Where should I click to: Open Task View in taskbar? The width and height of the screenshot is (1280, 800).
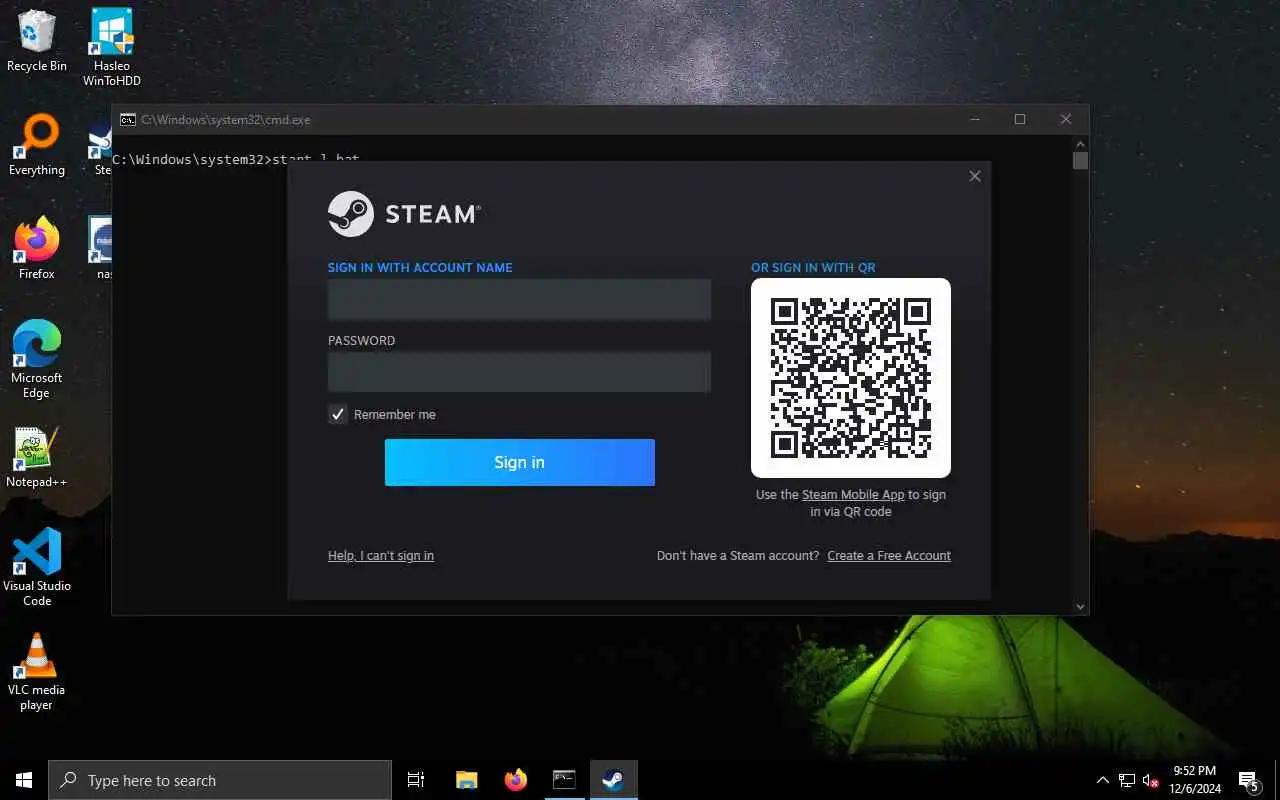(x=416, y=780)
